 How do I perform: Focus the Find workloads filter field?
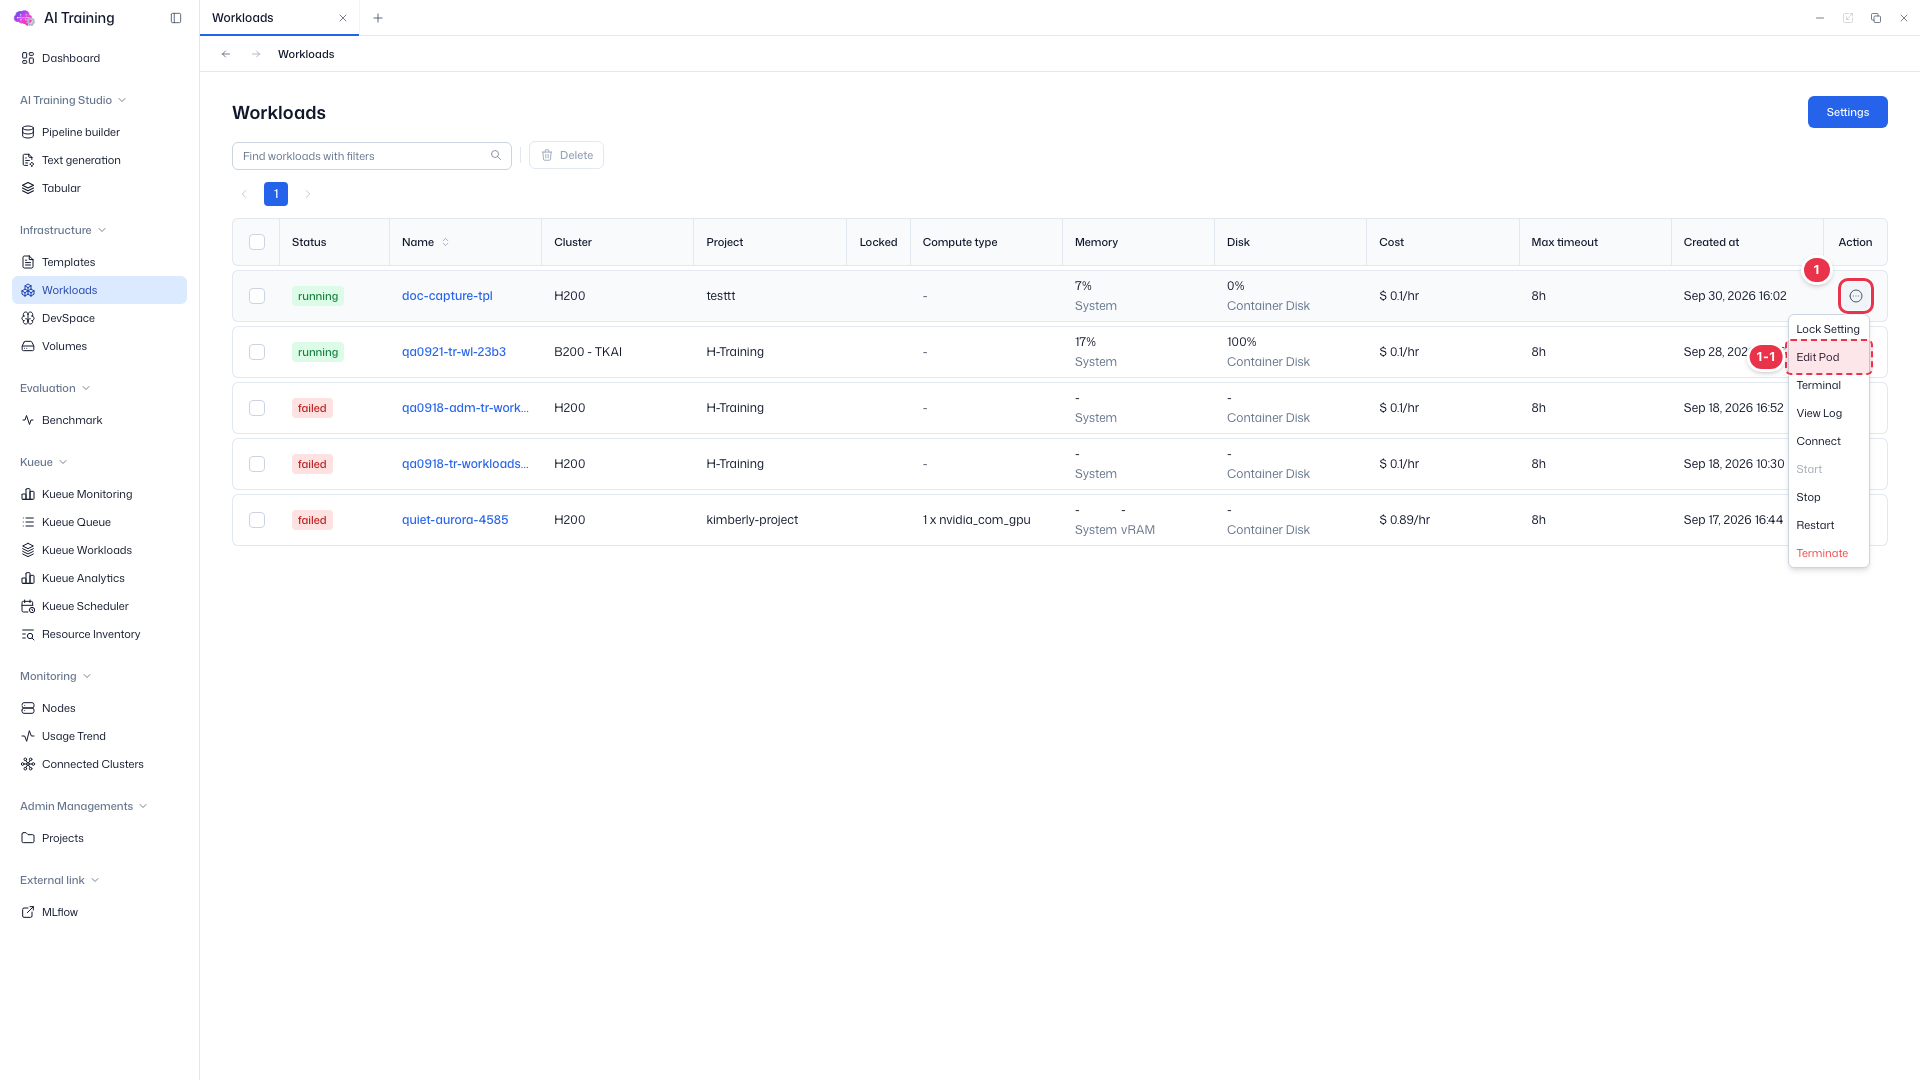371,156
